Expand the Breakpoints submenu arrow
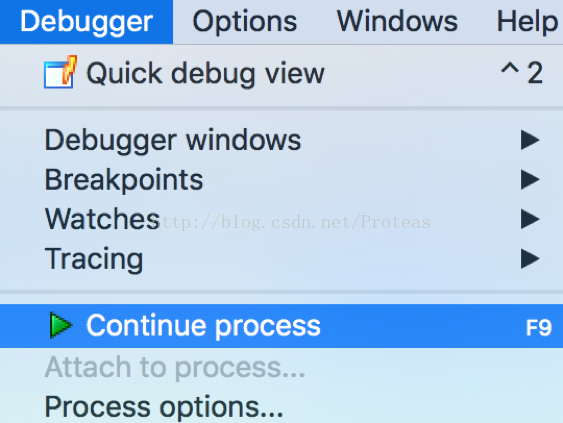563x423 pixels. pyautogui.click(x=530, y=180)
